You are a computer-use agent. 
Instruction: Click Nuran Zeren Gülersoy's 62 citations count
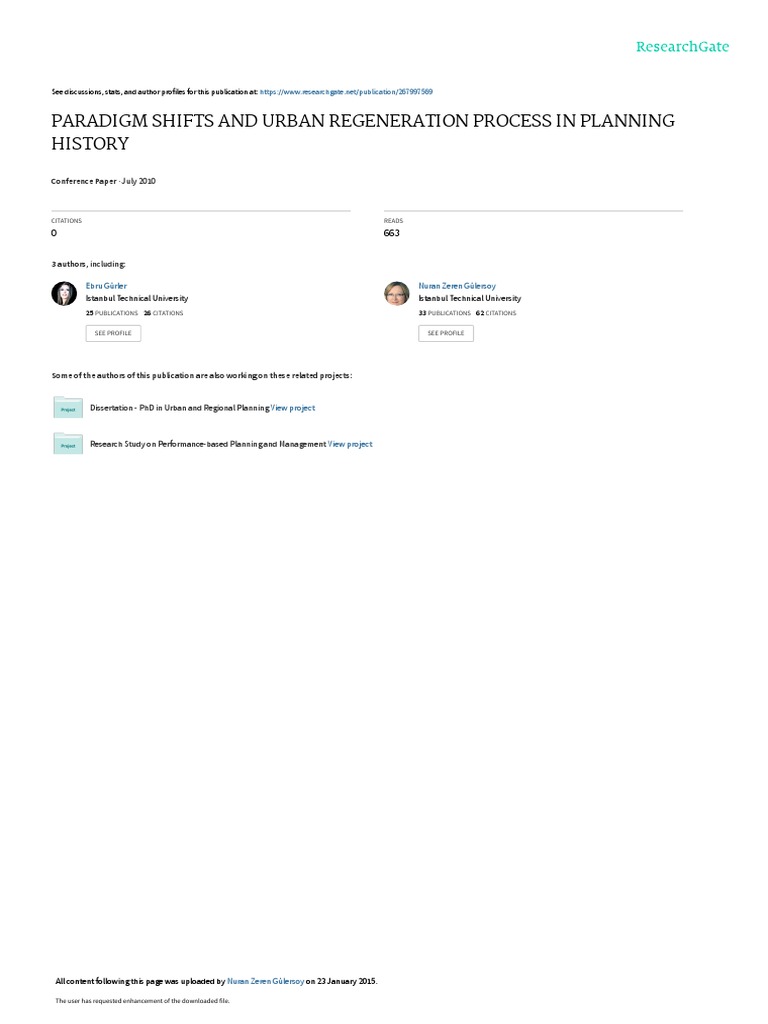coord(496,313)
